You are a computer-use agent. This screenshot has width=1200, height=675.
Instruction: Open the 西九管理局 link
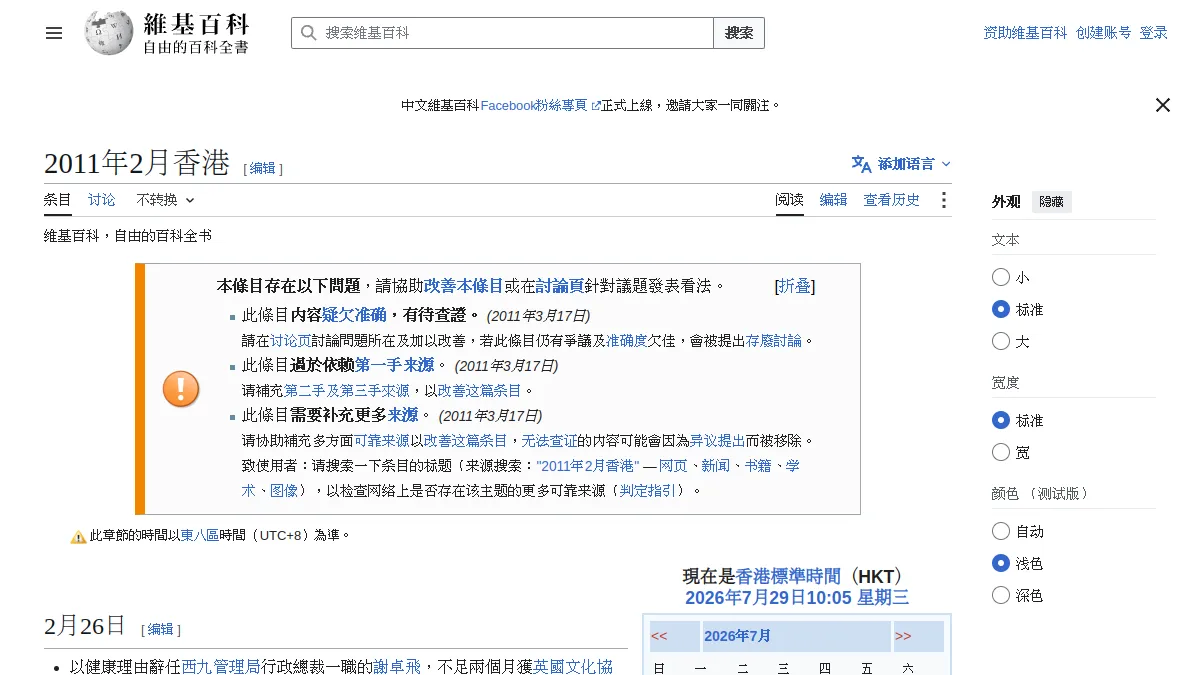[x=221, y=666]
